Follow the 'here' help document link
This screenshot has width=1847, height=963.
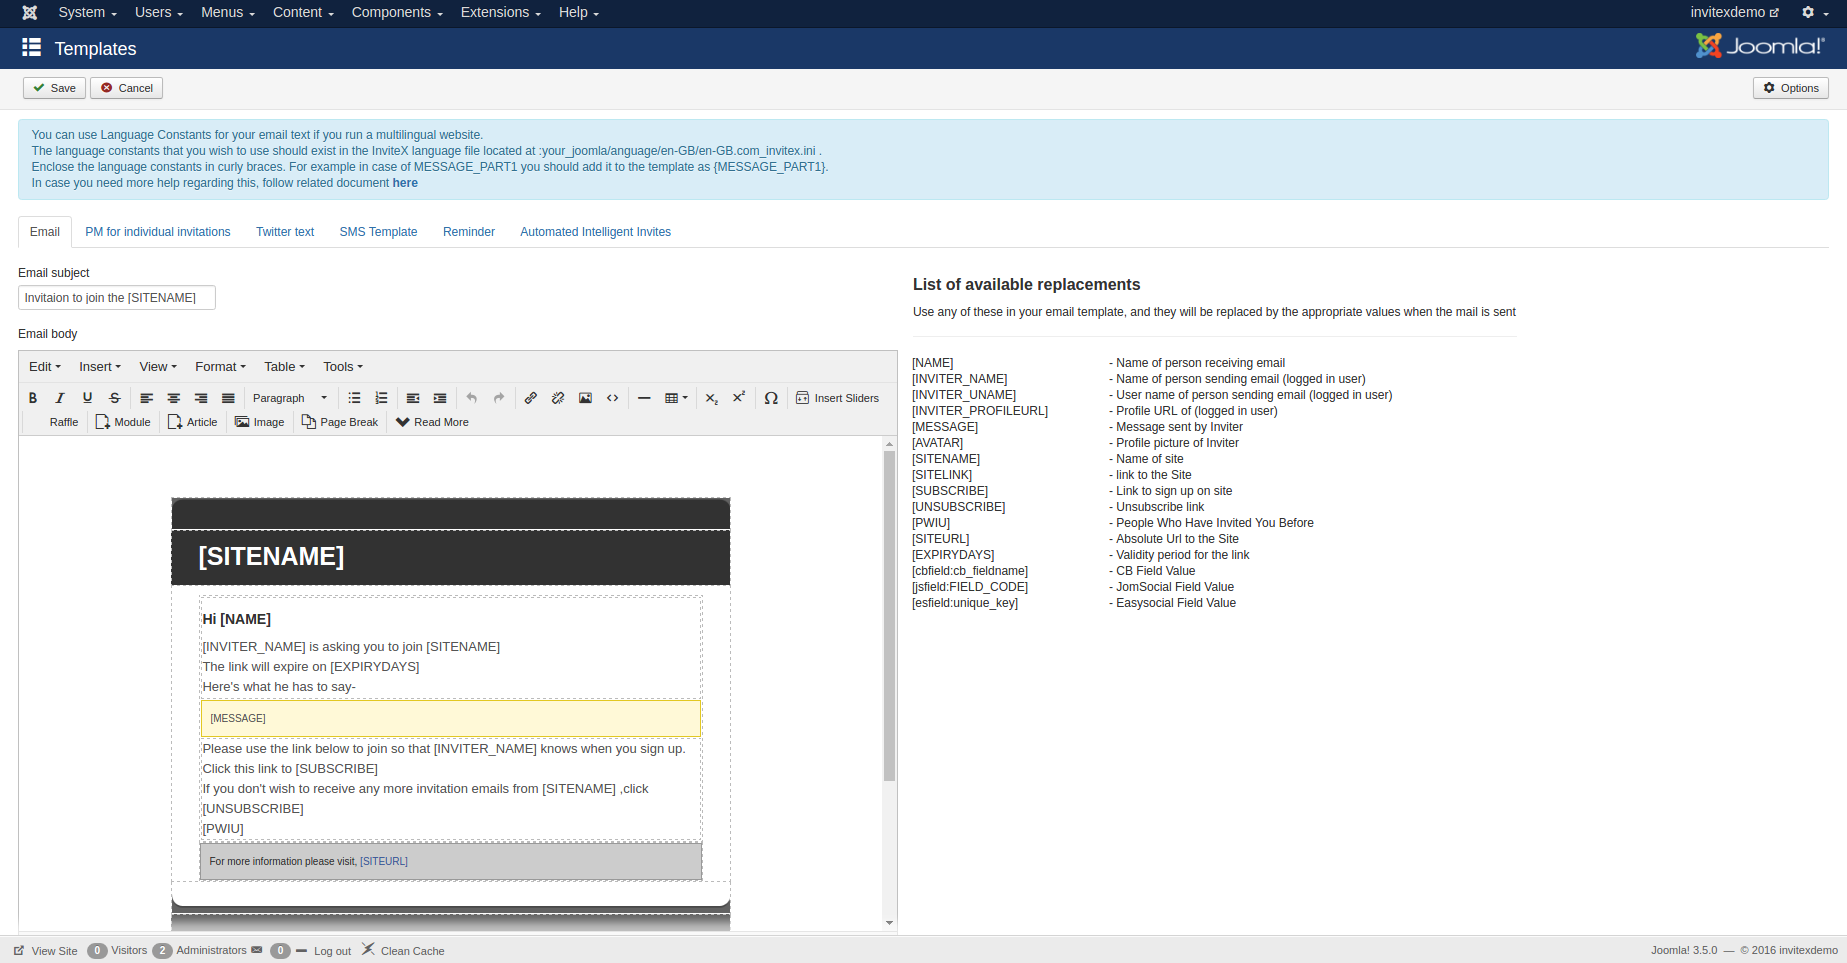[405, 183]
